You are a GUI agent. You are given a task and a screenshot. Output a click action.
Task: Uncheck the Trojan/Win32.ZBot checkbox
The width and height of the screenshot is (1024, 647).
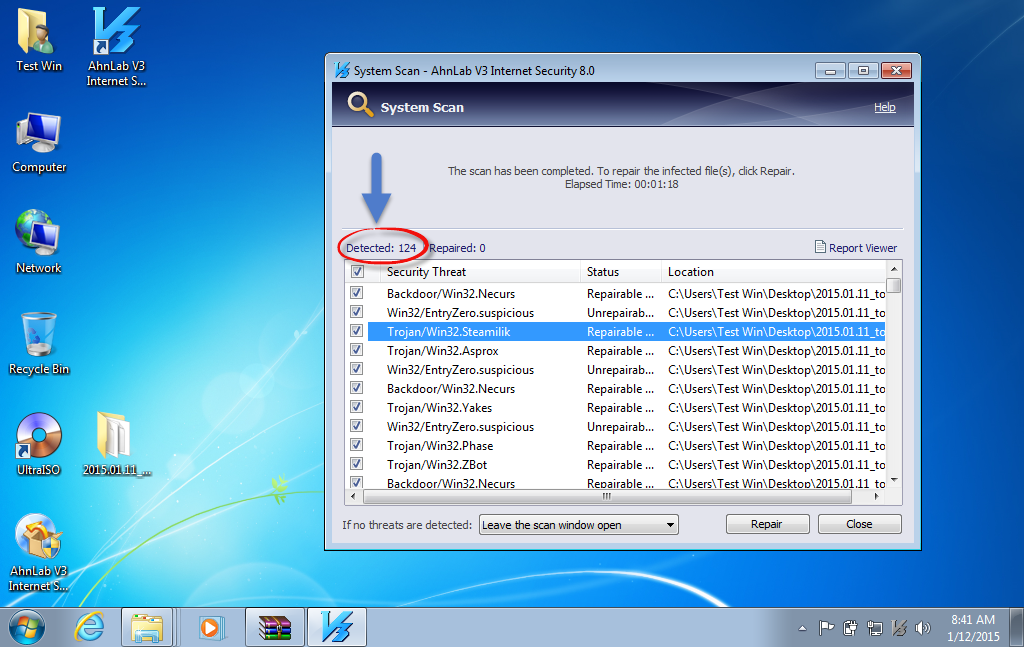(x=357, y=464)
